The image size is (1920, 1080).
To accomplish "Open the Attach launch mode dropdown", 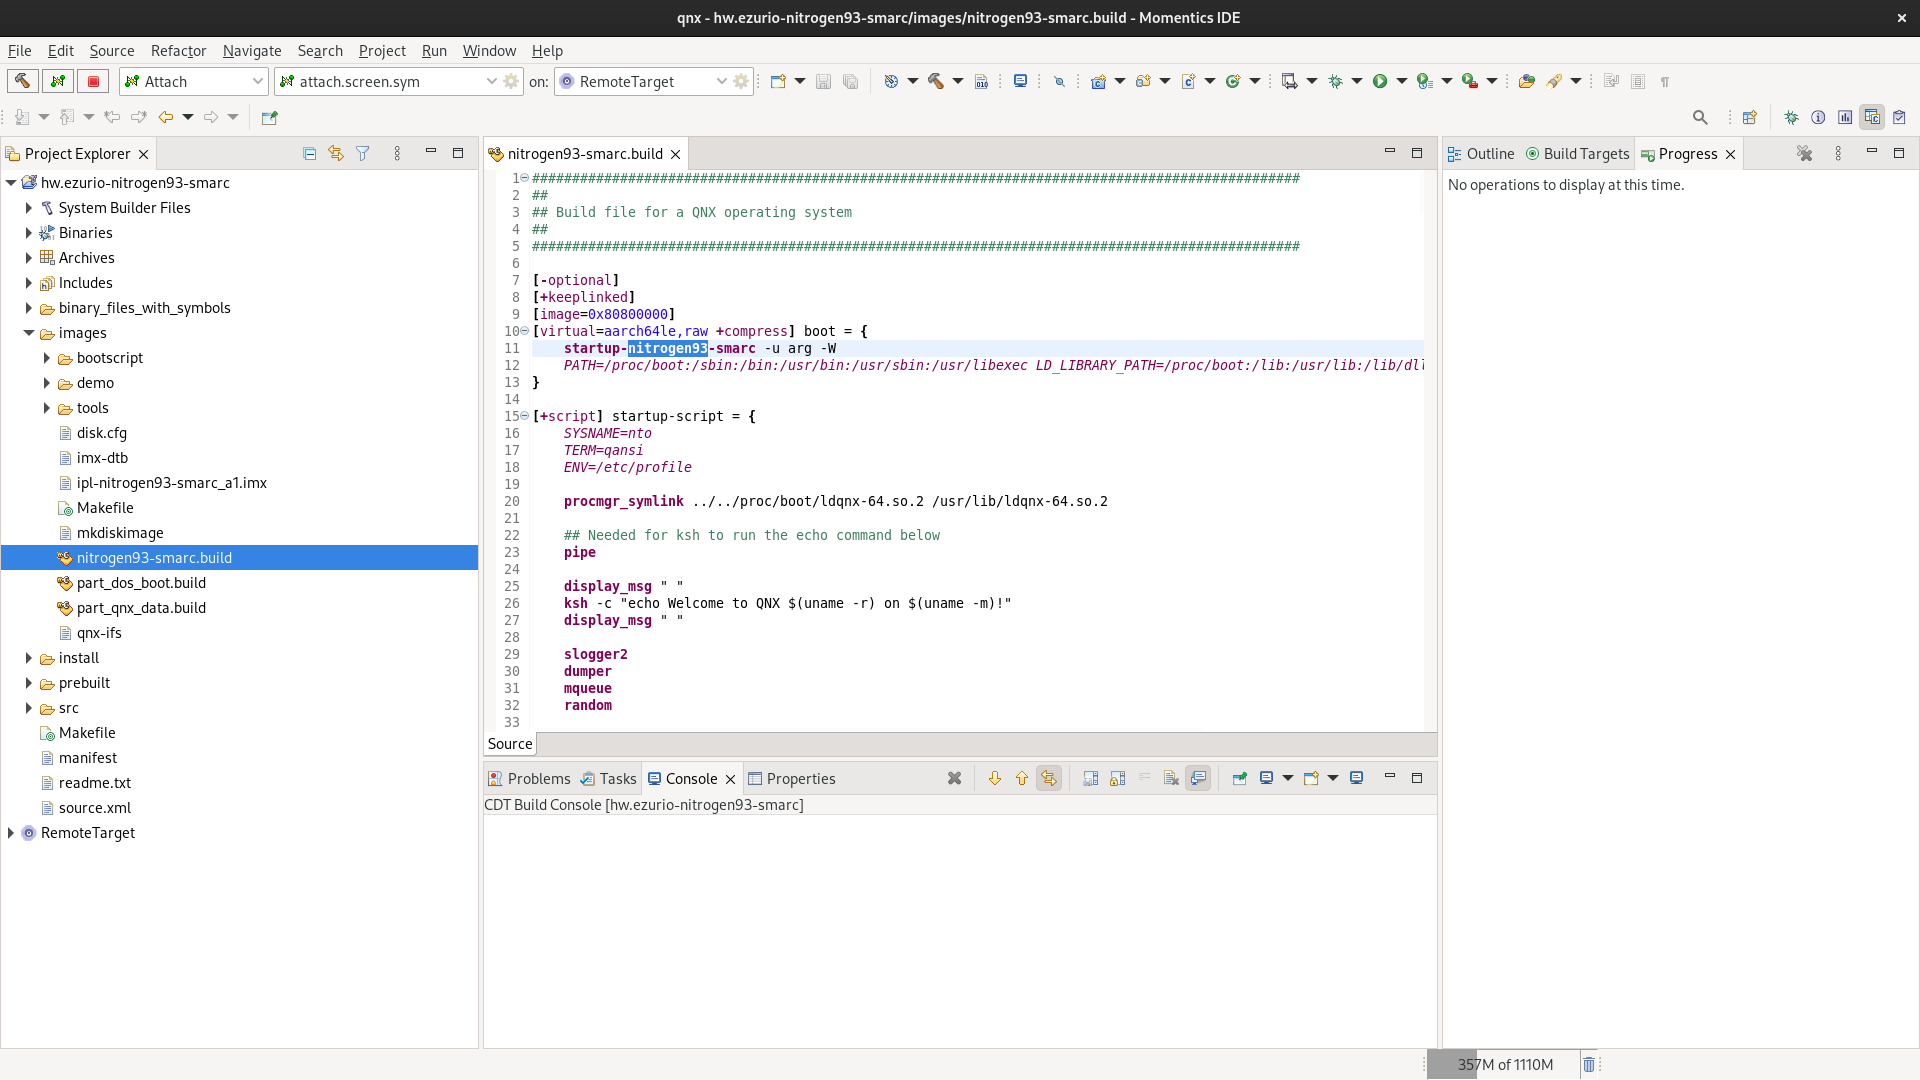I will pos(257,81).
